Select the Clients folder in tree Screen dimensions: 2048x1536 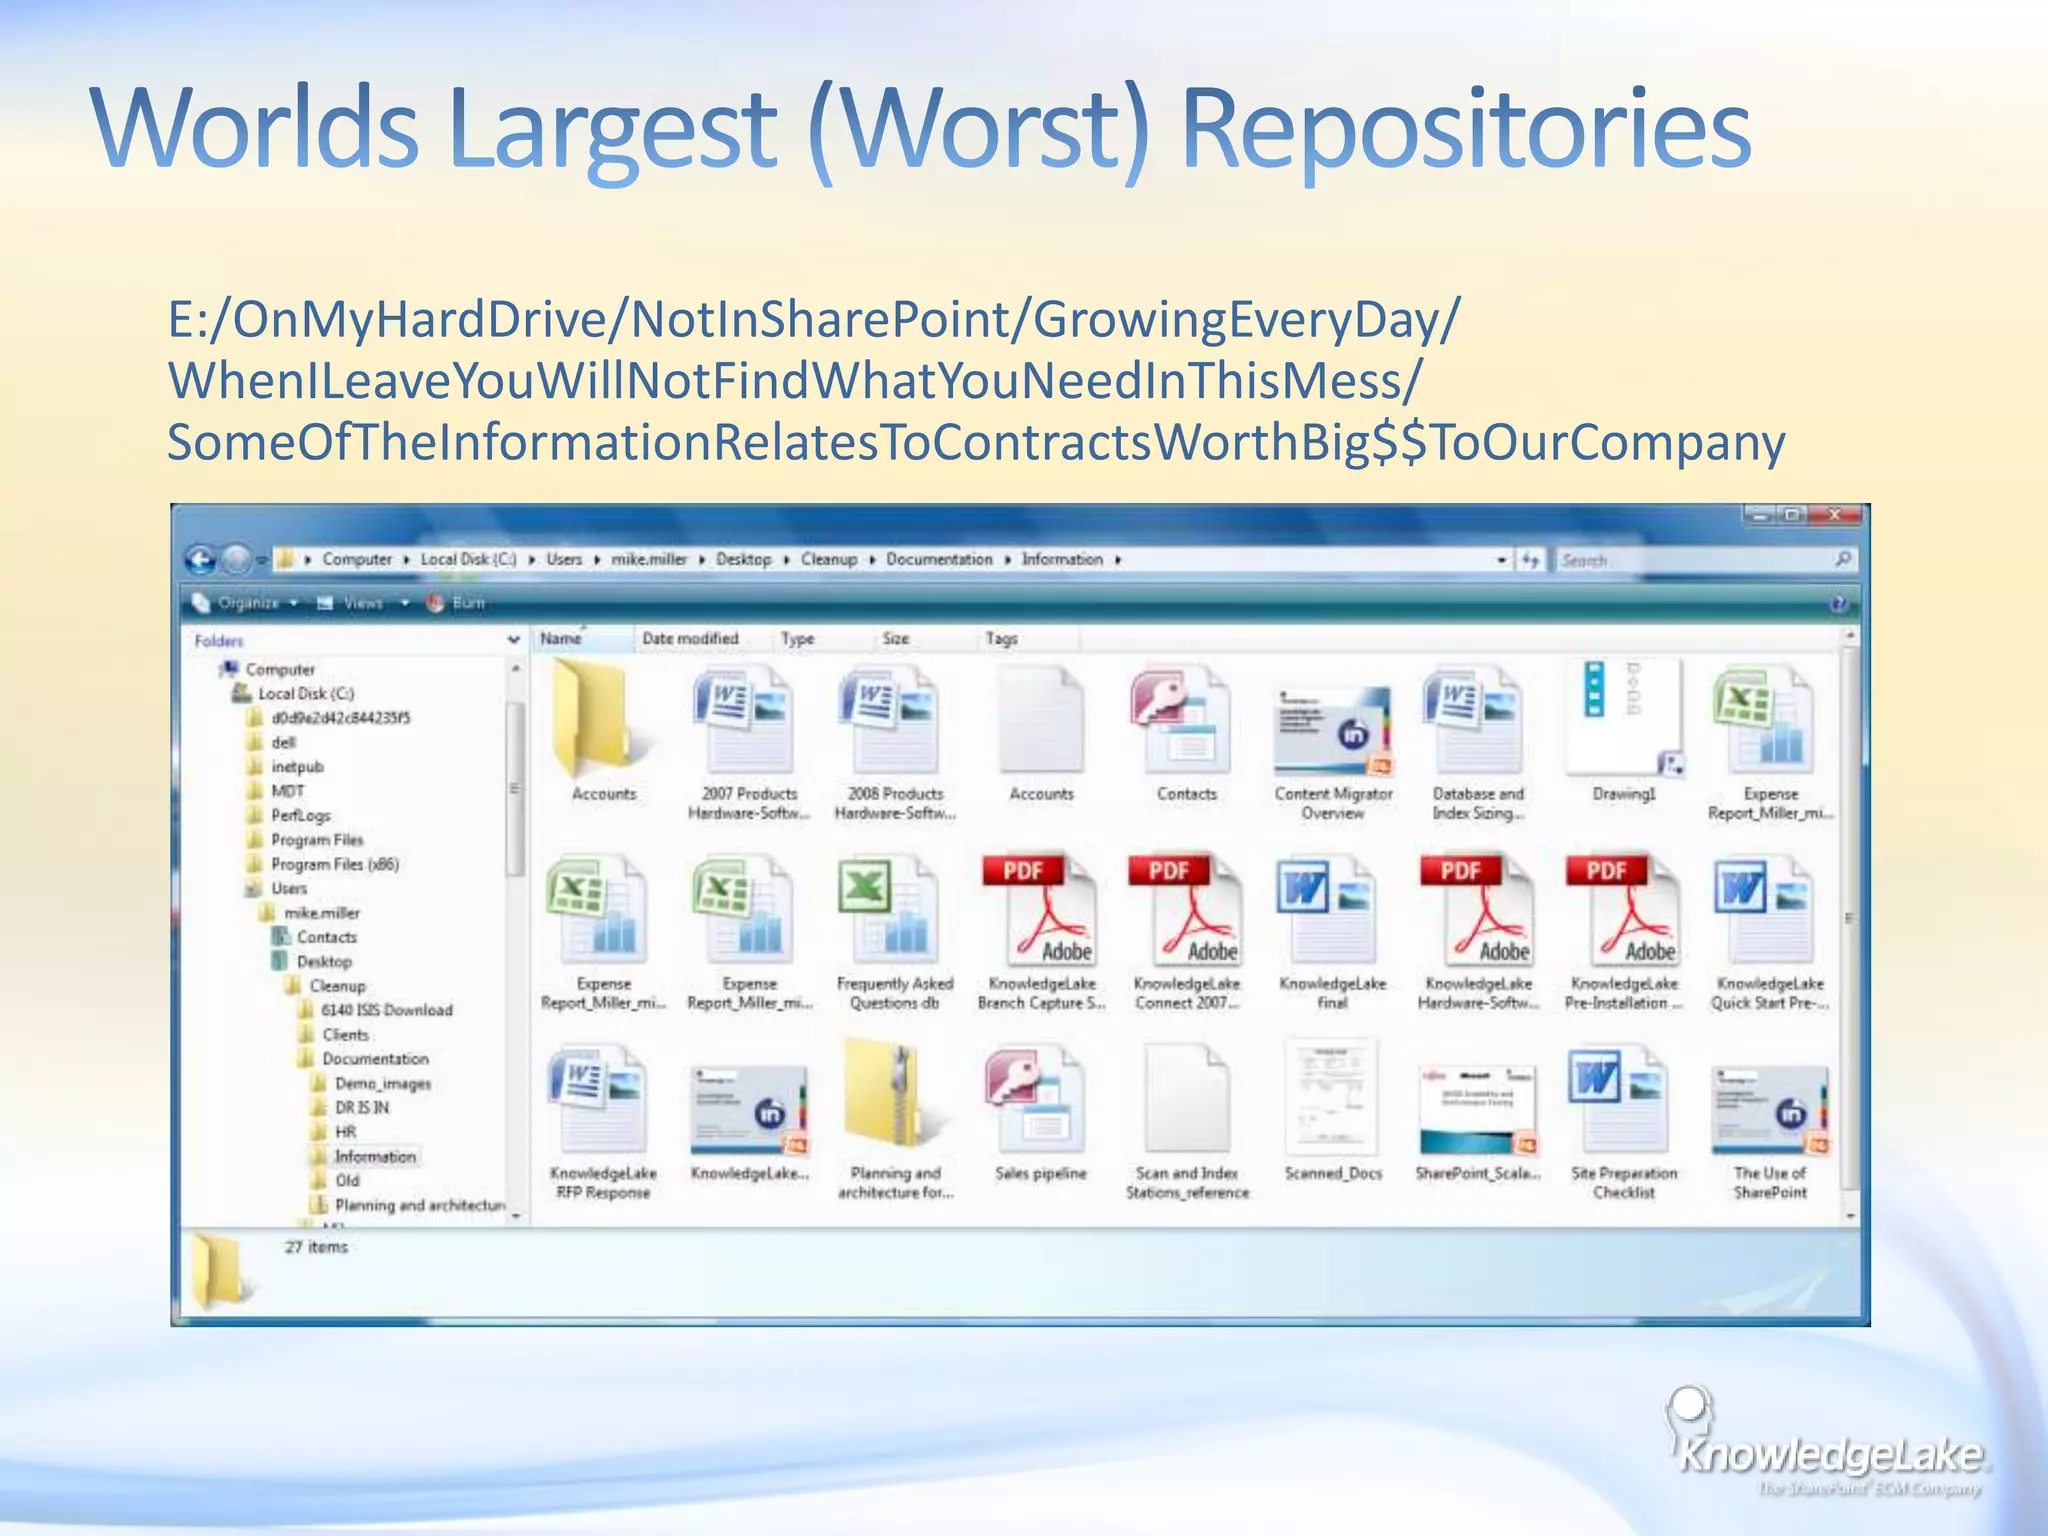point(345,1034)
